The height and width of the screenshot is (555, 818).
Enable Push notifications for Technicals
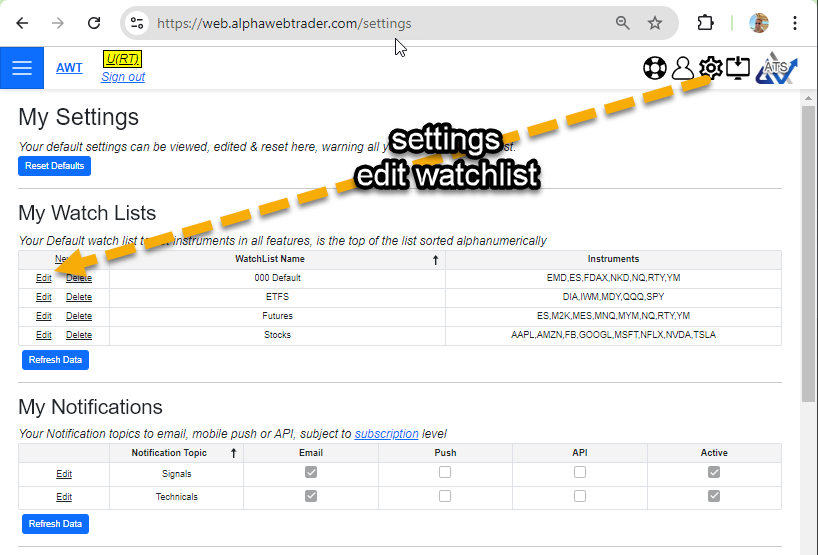(445, 496)
